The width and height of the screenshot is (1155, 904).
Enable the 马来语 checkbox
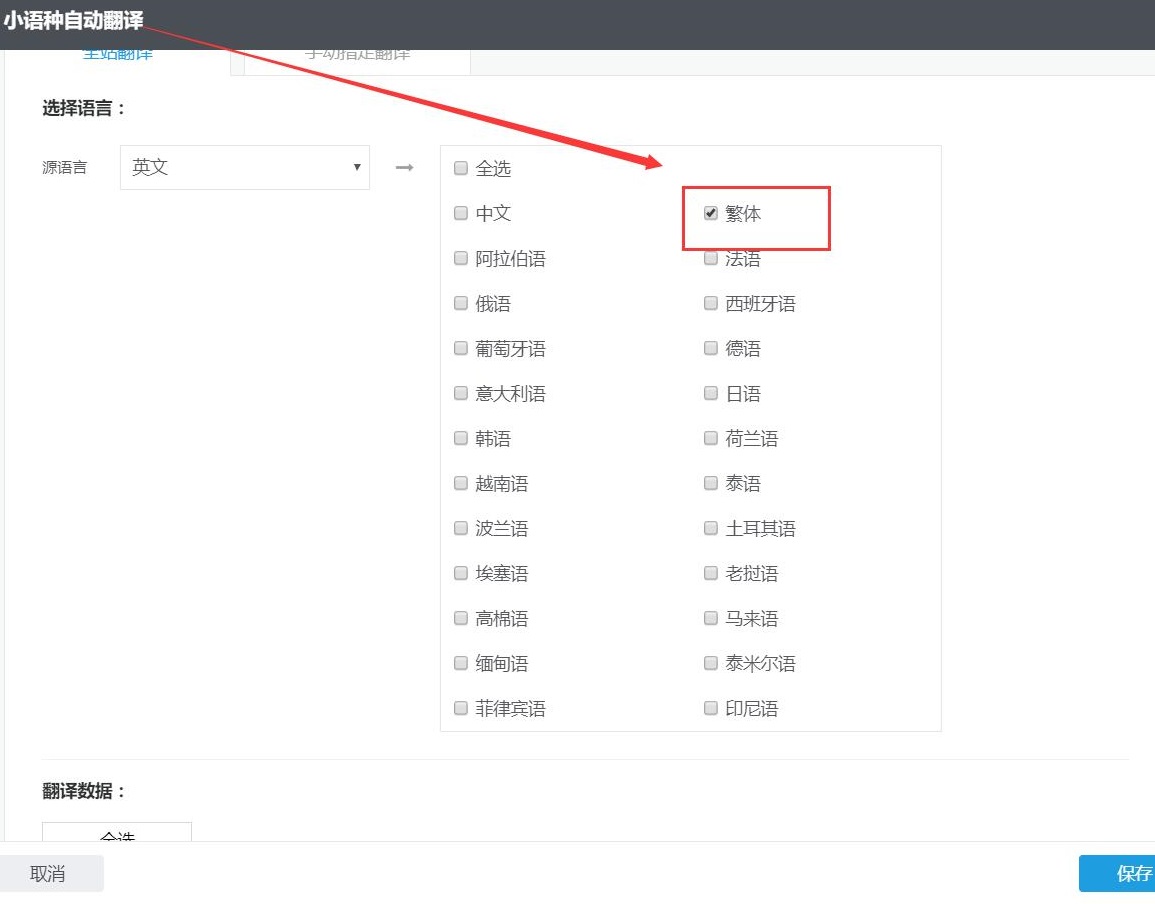pyautogui.click(x=710, y=618)
